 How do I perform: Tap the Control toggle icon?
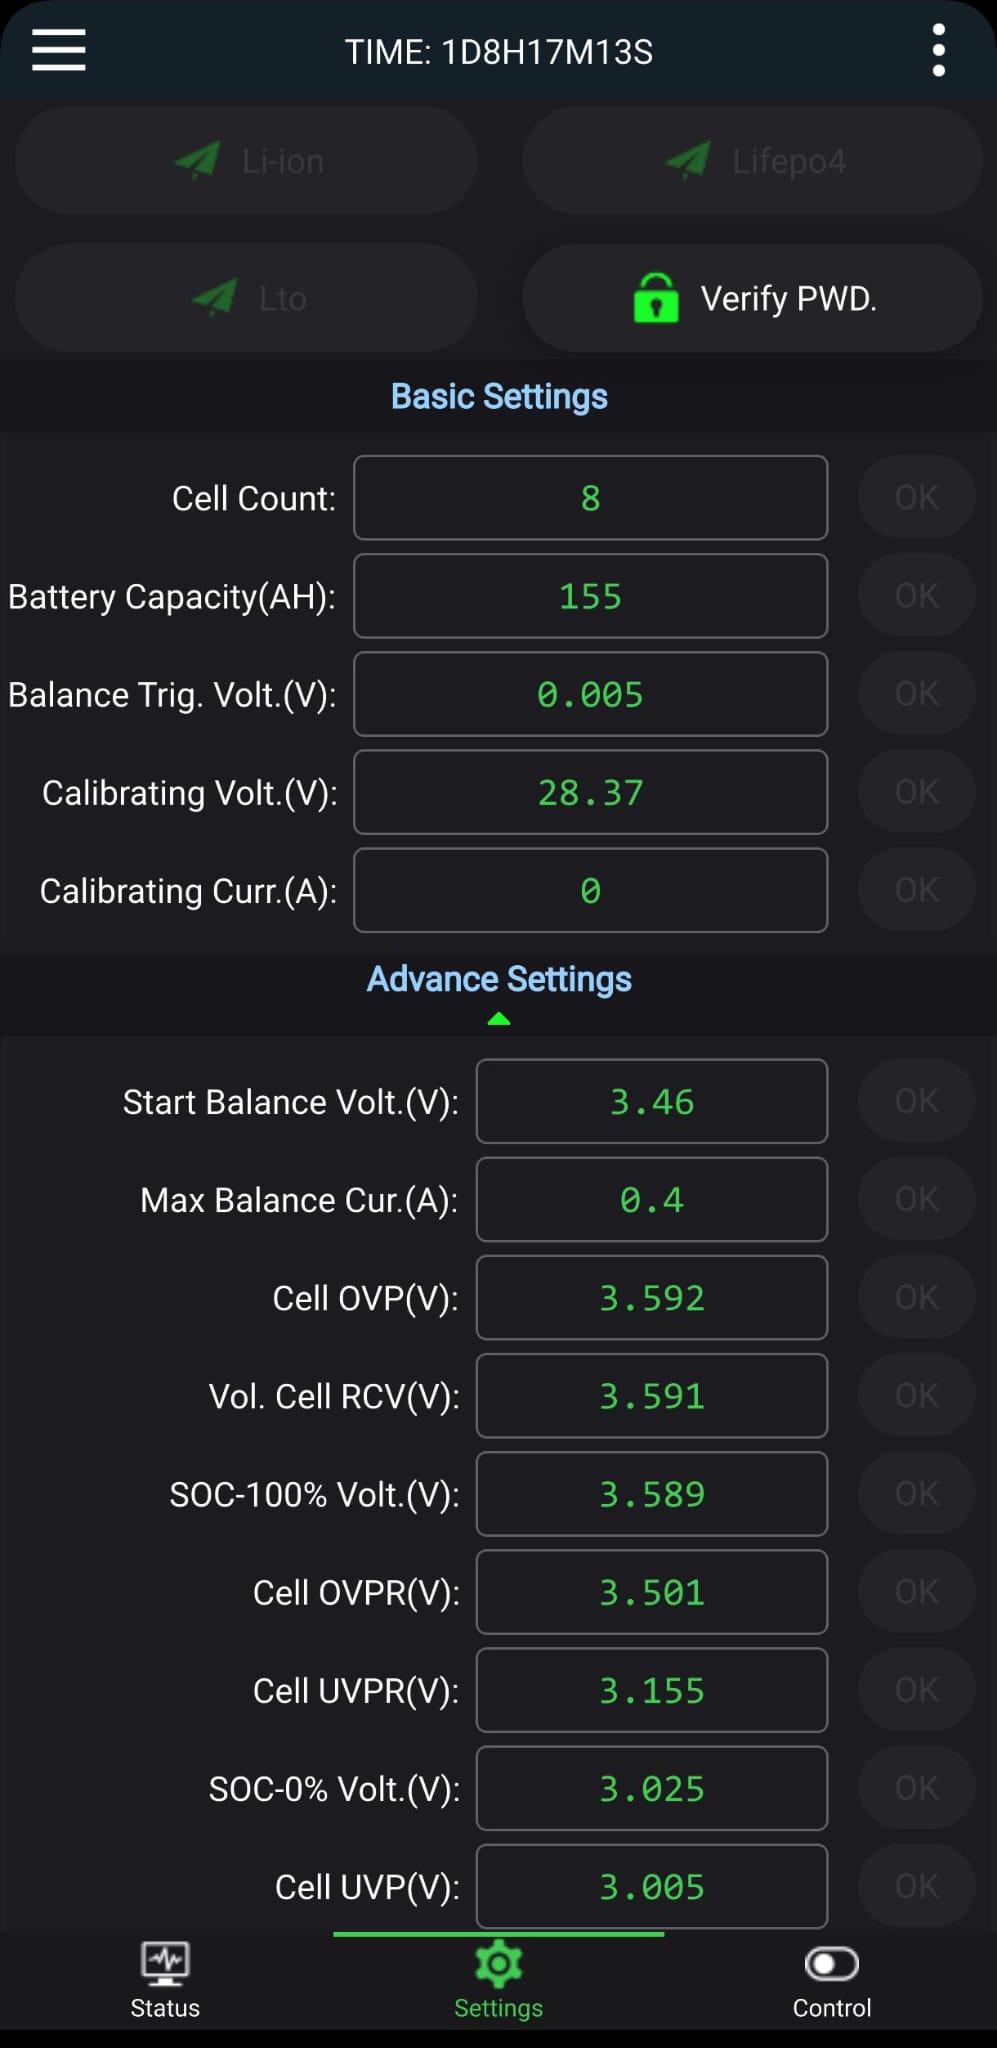pyautogui.click(x=831, y=1964)
